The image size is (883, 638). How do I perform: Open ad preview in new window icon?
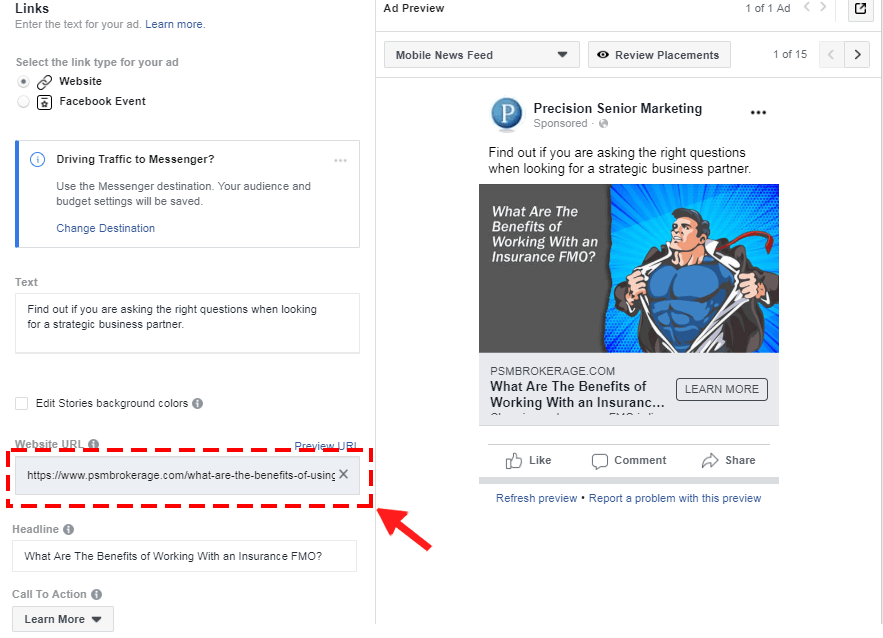click(860, 8)
